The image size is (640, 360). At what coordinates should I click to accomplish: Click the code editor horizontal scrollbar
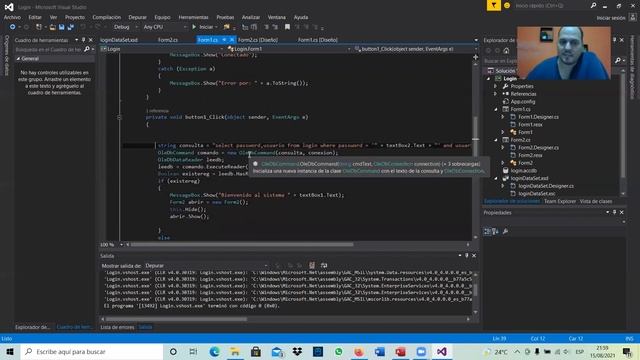[242, 244]
